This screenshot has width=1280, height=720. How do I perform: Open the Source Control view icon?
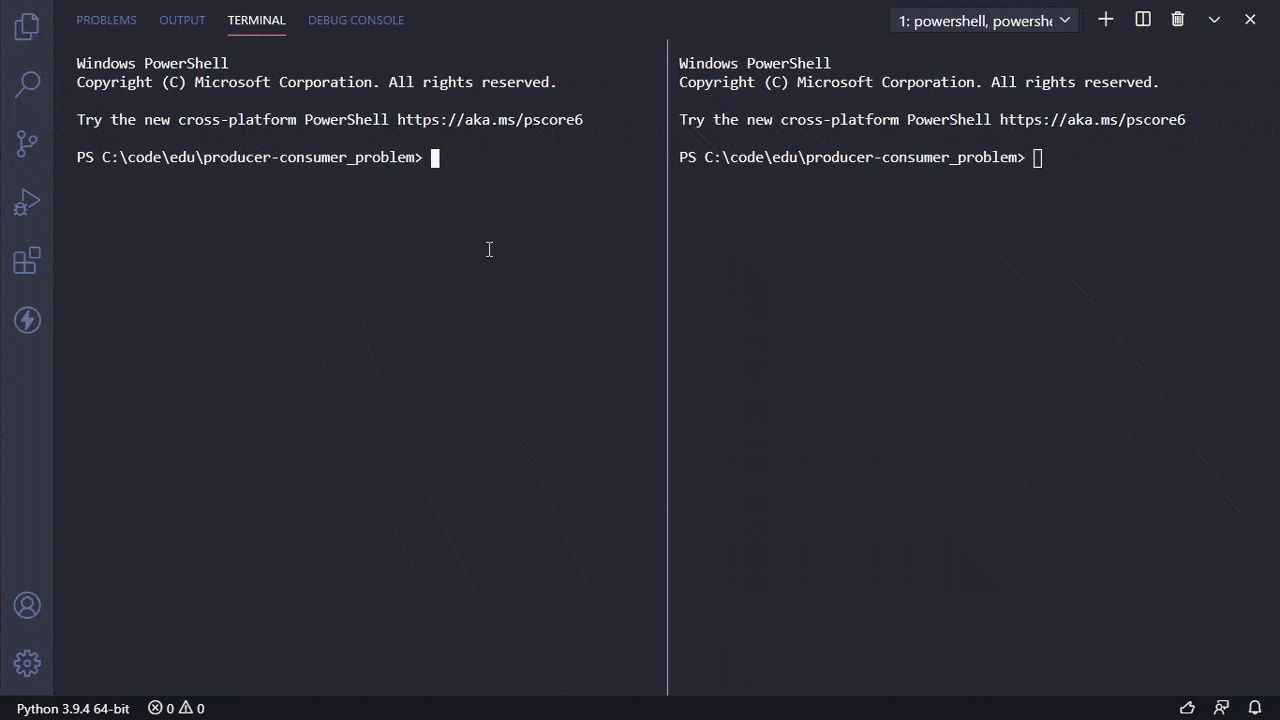click(x=27, y=144)
